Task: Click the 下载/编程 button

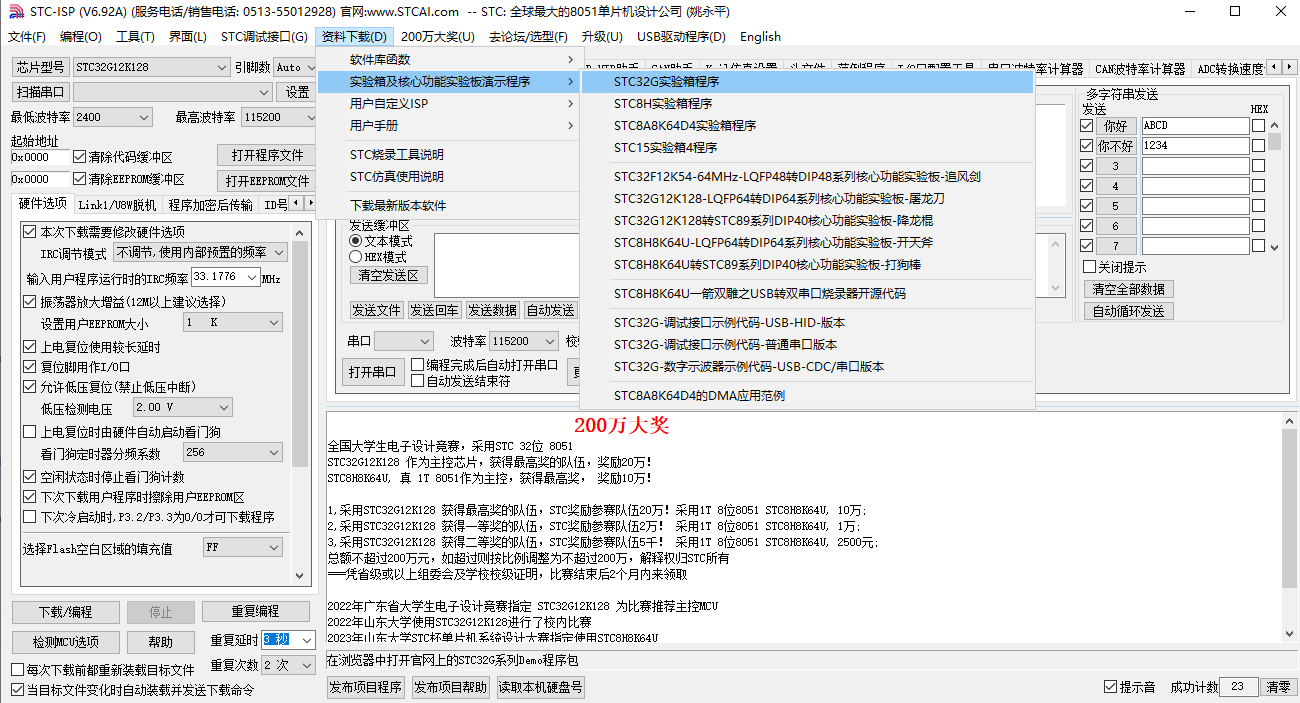Action: (66, 612)
